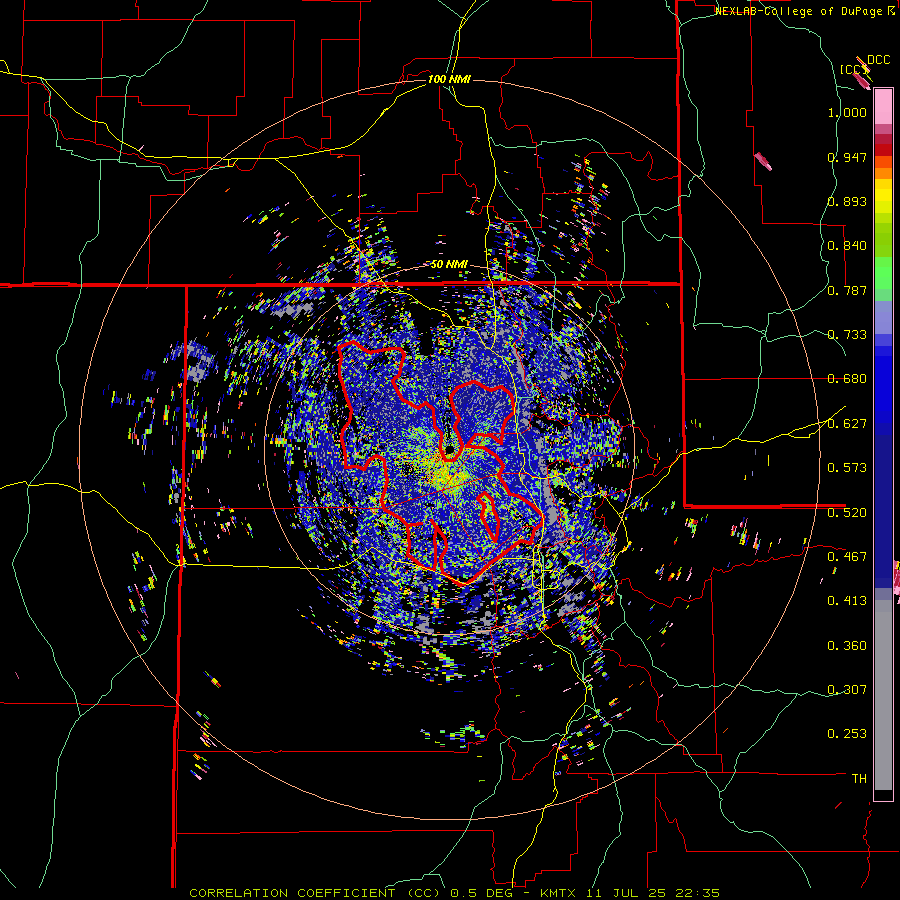Click the 0.787 scale value
Image resolution: width=900 pixels, height=900 pixels.
tap(847, 290)
